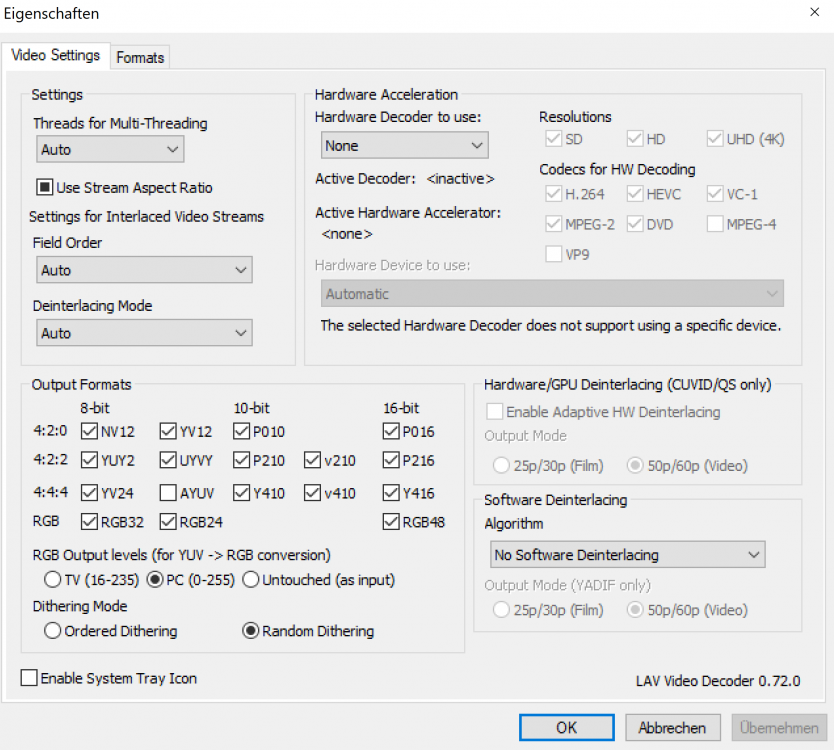Select the Video Settings tab
834x750 pixels.
[55, 56]
